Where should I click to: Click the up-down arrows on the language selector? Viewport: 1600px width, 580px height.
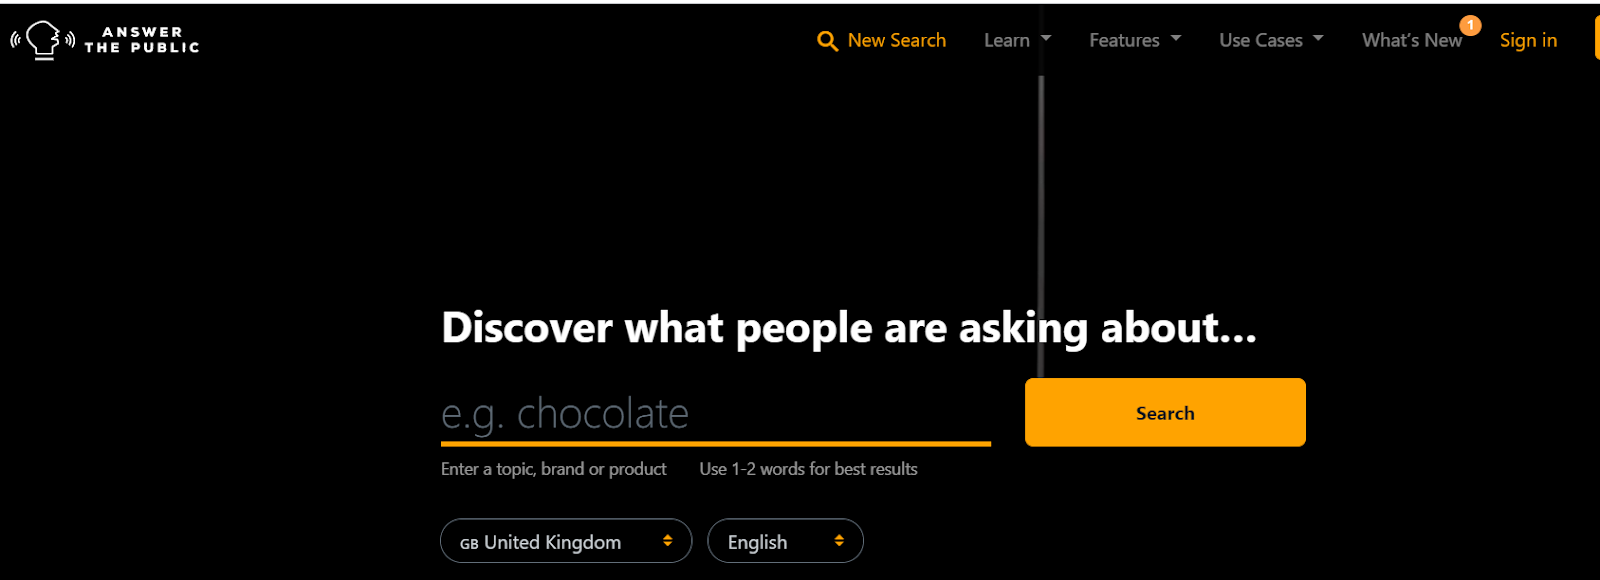tap(839, 541)
